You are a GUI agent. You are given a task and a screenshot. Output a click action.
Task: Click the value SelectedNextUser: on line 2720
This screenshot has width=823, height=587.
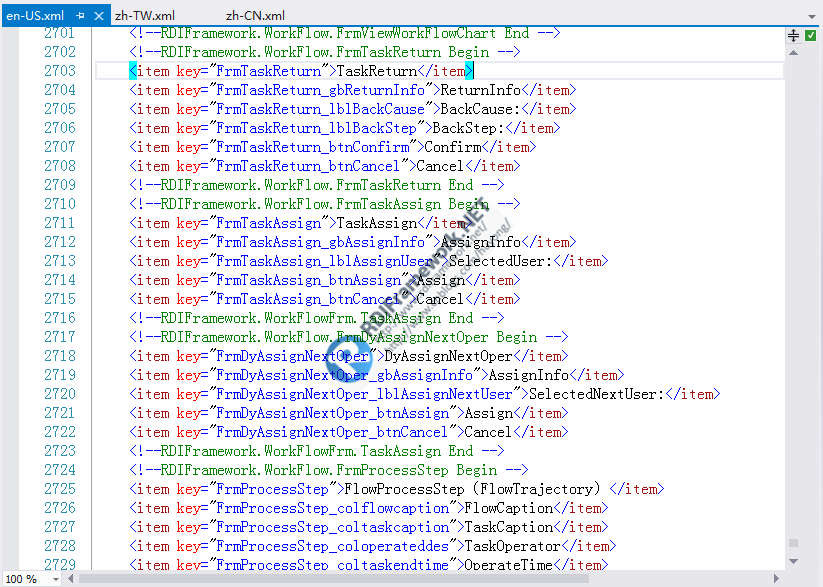tap(597, 394)
